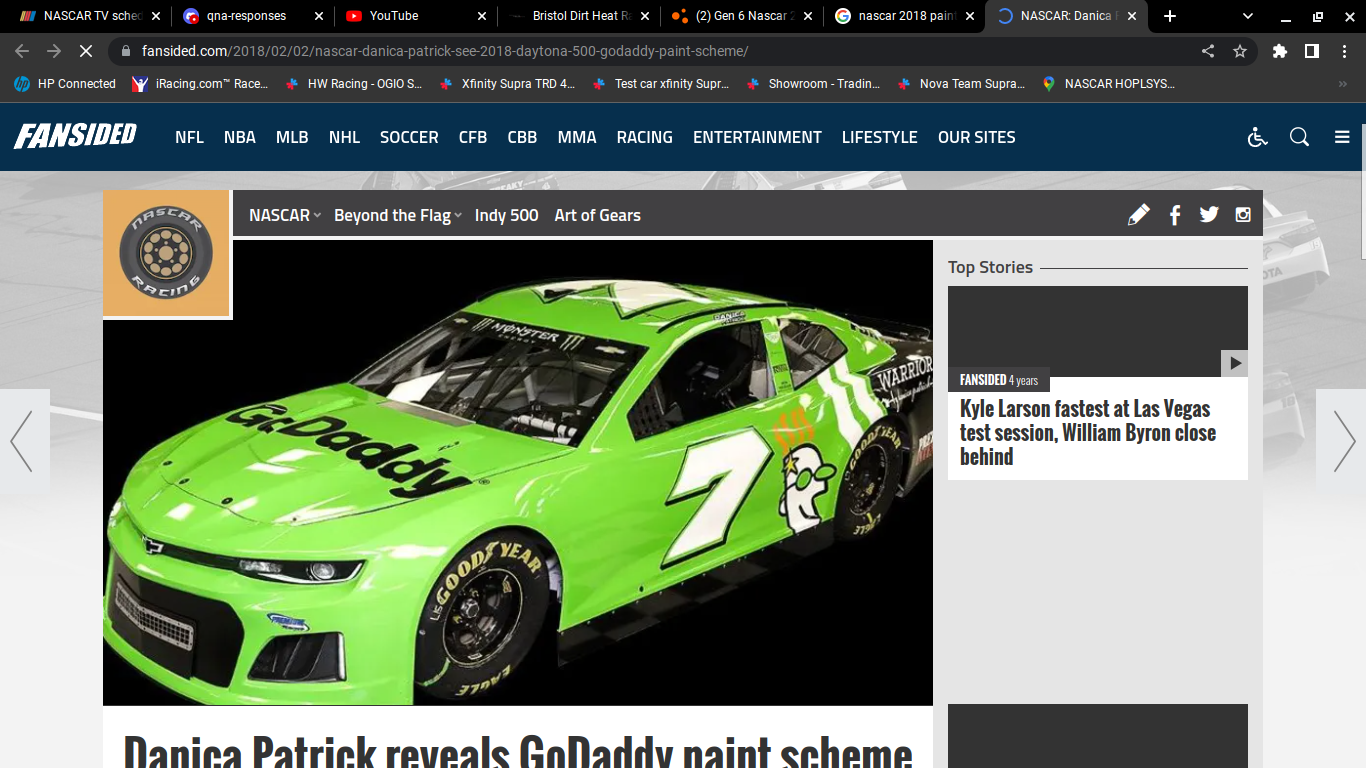This screenshot has height=768, width=1366.
Task: Open the browser extensions puzzle icon
Action: click(1280, 51)
